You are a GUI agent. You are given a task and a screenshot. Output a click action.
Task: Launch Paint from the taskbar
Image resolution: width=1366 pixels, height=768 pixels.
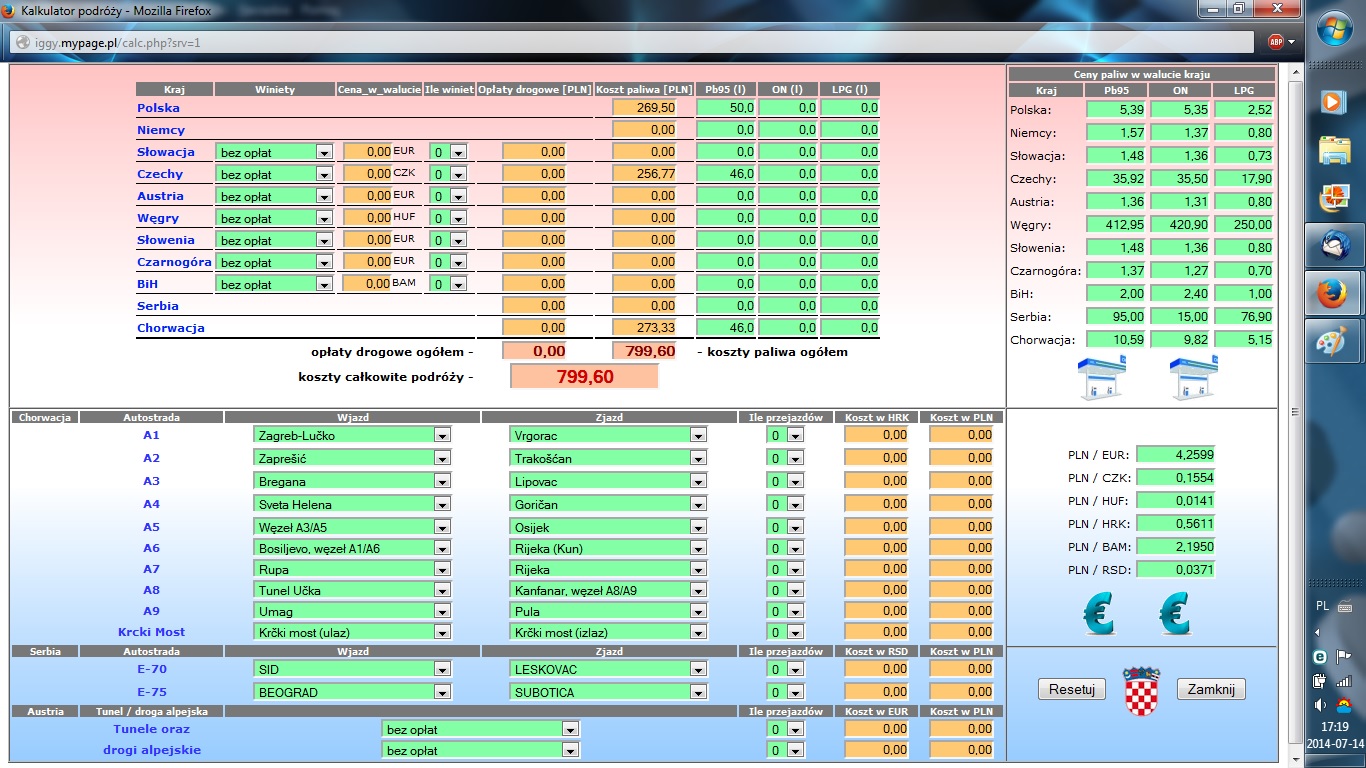(1334, 342)
